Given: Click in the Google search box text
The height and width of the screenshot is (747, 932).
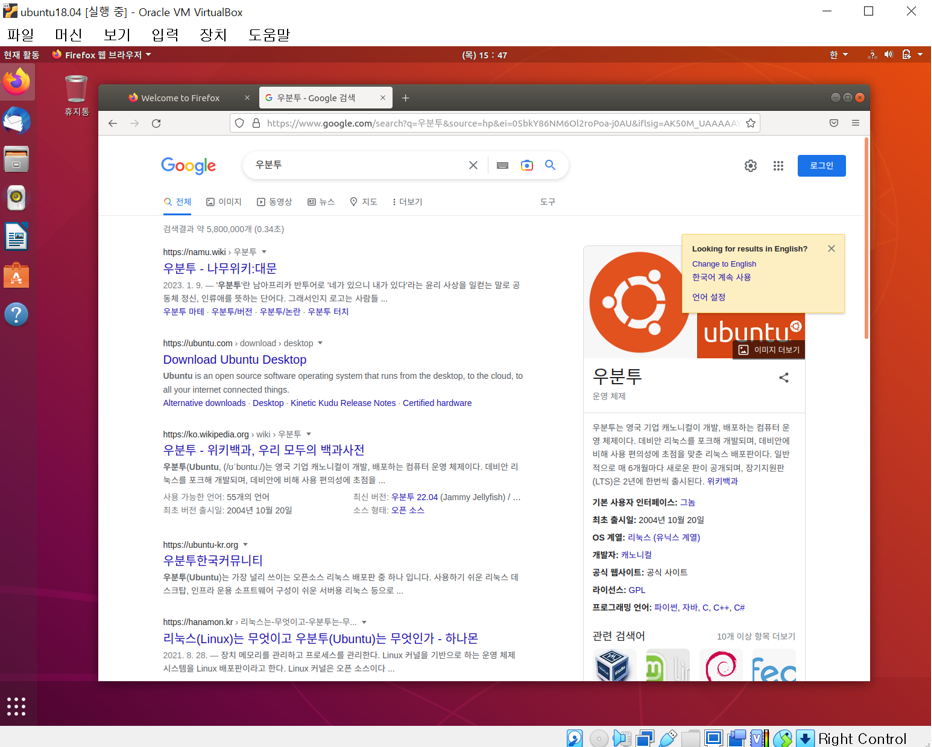Looking at the screenshot, I should pyautogui.click(x=357, y=165).
